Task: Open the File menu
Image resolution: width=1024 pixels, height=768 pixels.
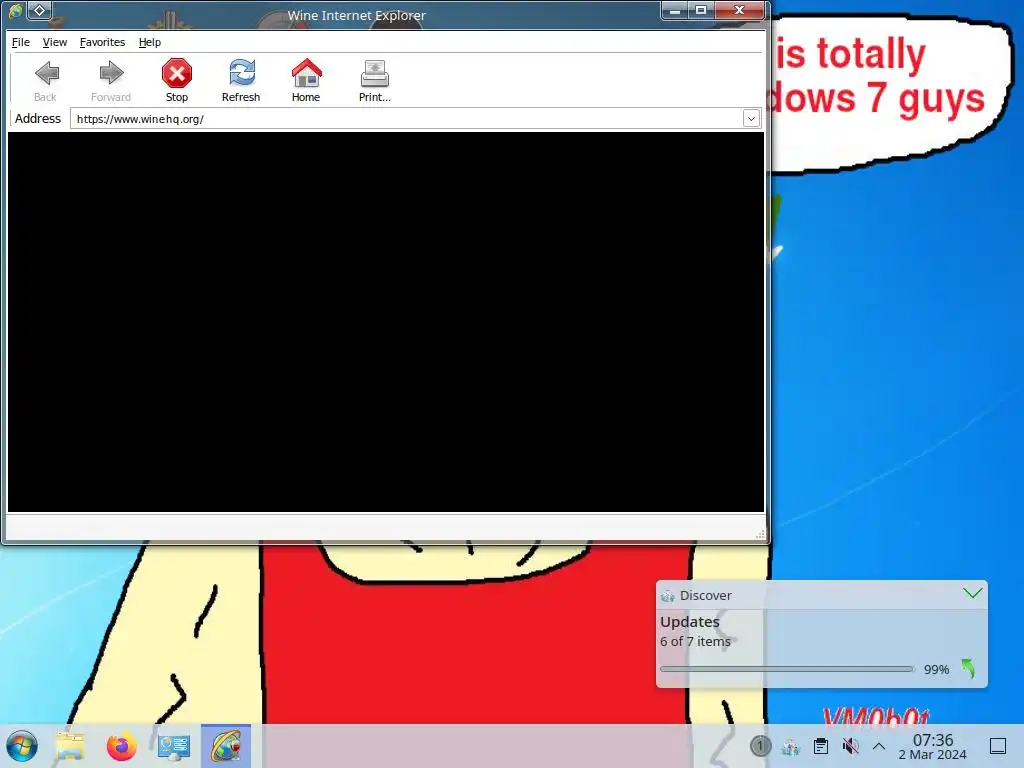Action: pos(21,42)
